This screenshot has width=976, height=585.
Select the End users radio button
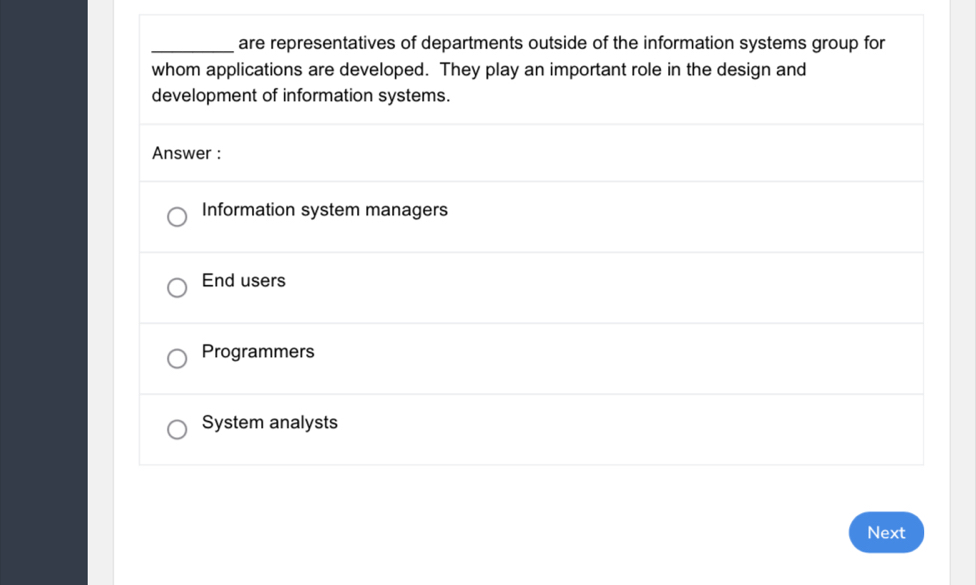[177, 287]
